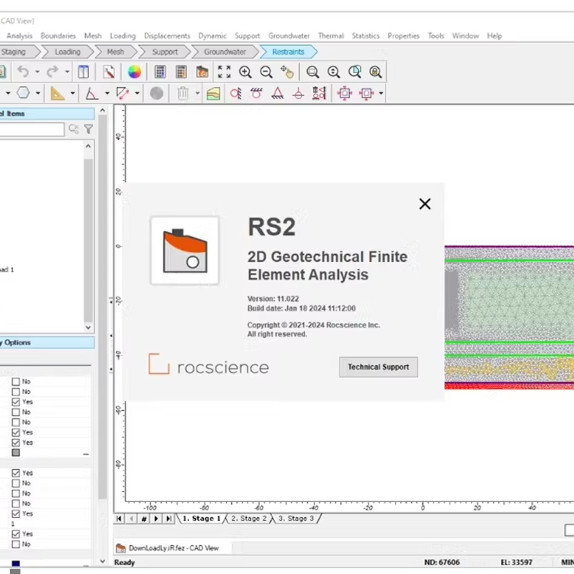Switch to the Restraints workflow tab

[288, 52]
